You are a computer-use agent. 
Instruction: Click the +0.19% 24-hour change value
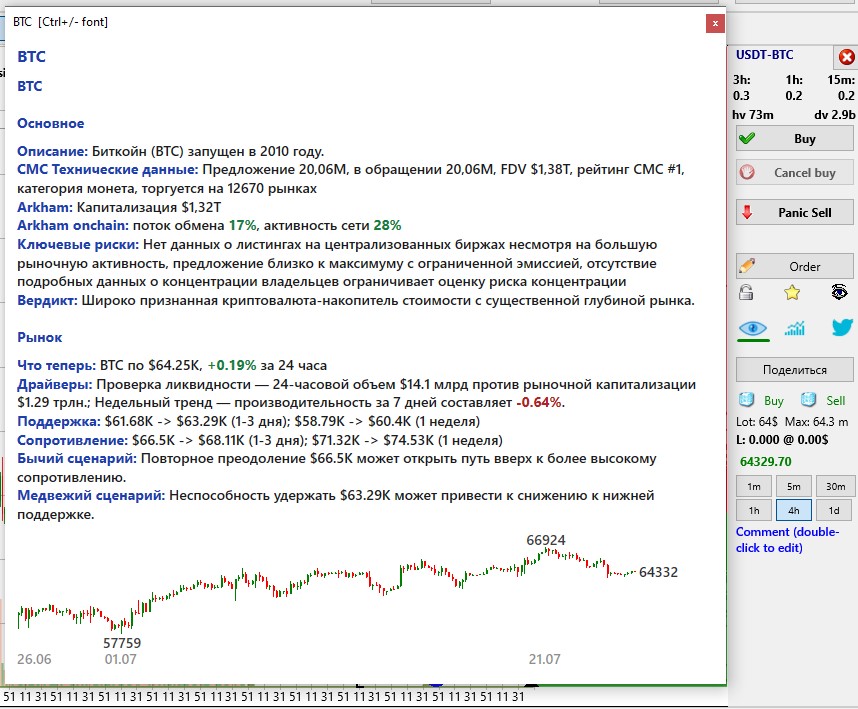(x=232, y=365)
